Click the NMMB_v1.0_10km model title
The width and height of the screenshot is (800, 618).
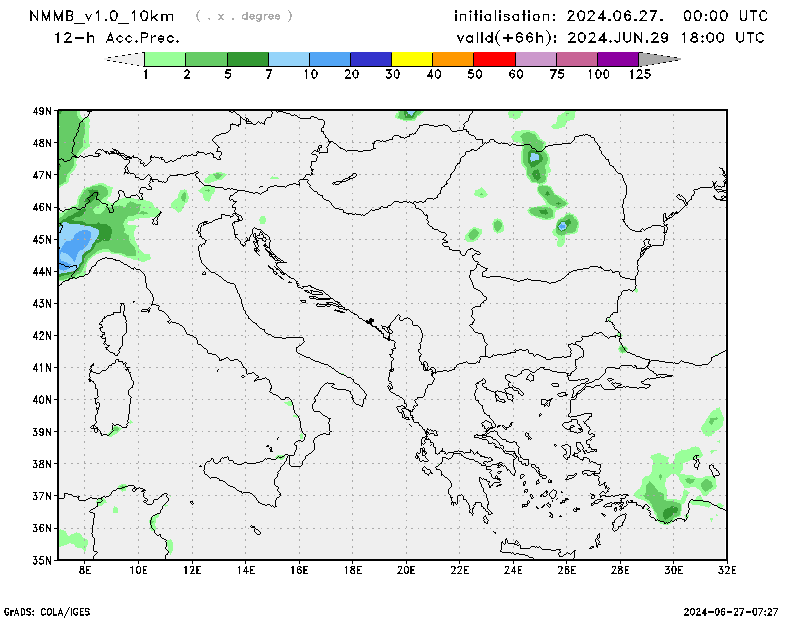[x=103, y=16]
